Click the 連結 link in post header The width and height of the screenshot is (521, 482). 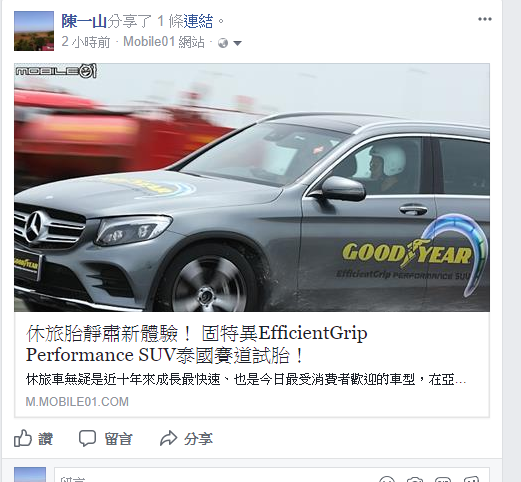tap(198, 21)
